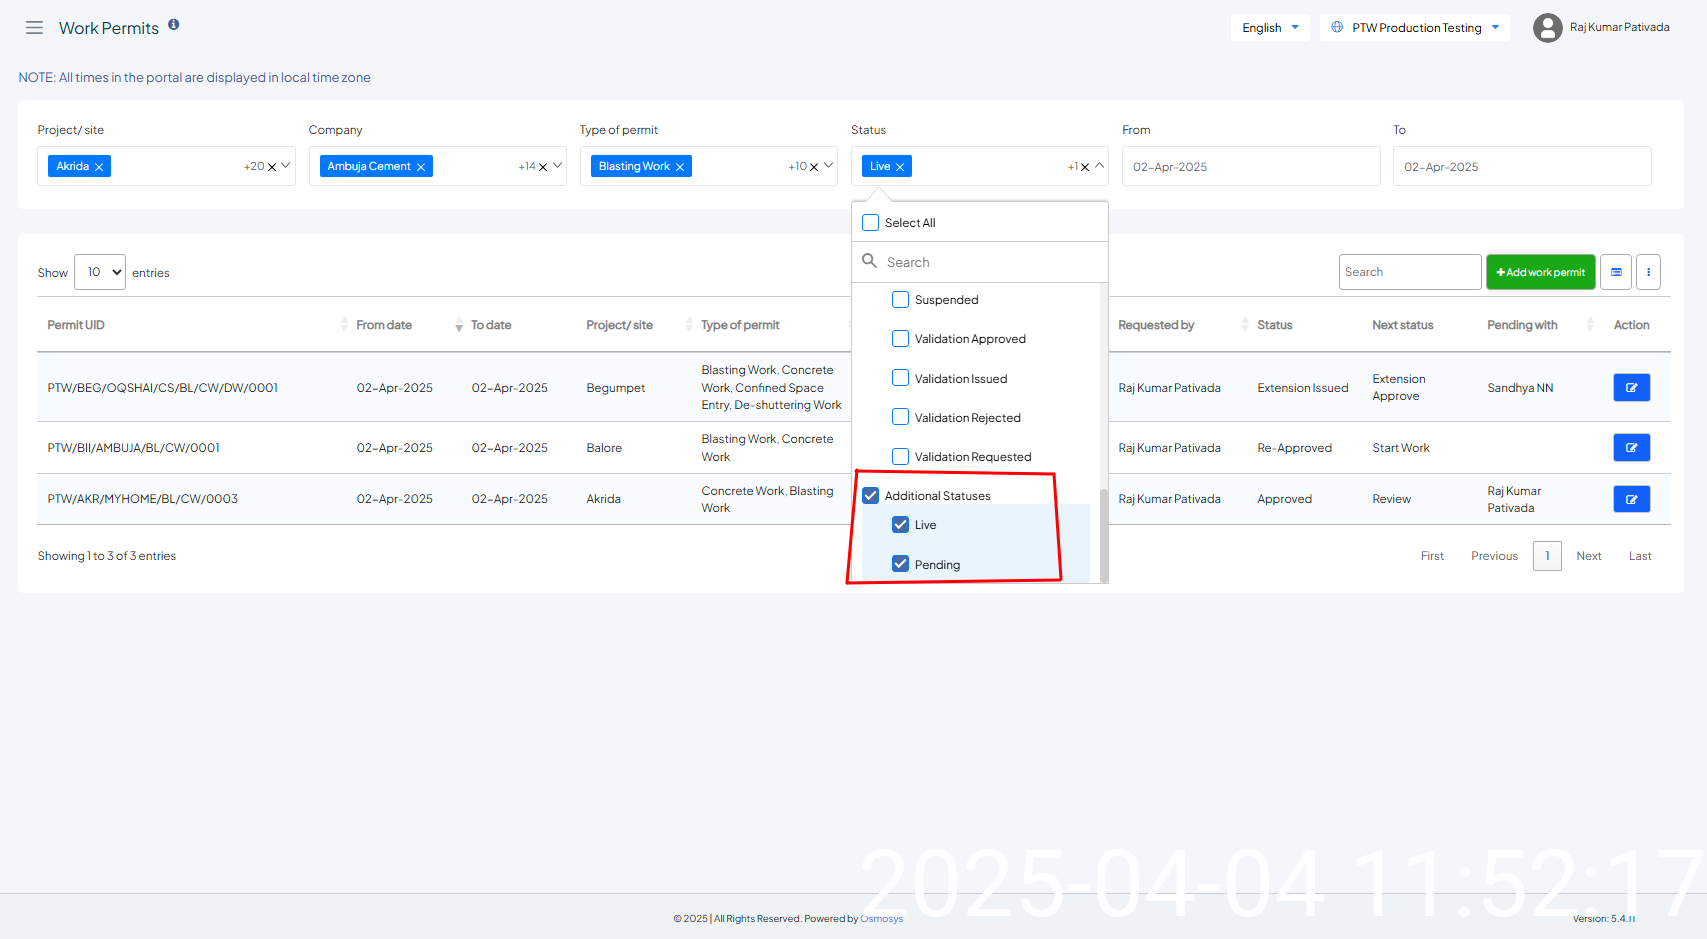Image resolution: width=1707 pixels, height=939 pixels.
Task: Enable the Suspended status checkbox
Action: pos(900,300)
